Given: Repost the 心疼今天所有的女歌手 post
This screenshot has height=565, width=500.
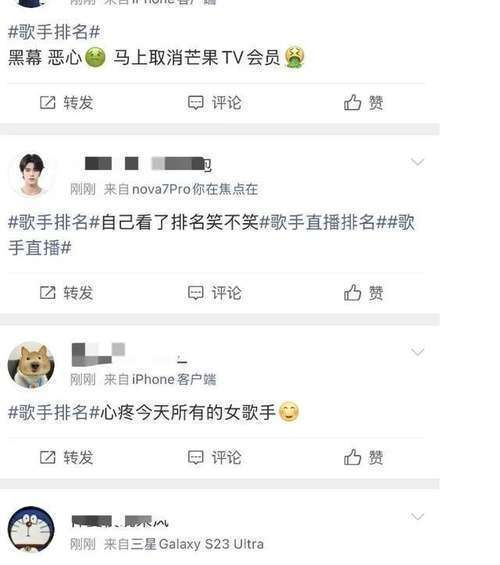Looking at the screenshot, I should coord(67,457).
